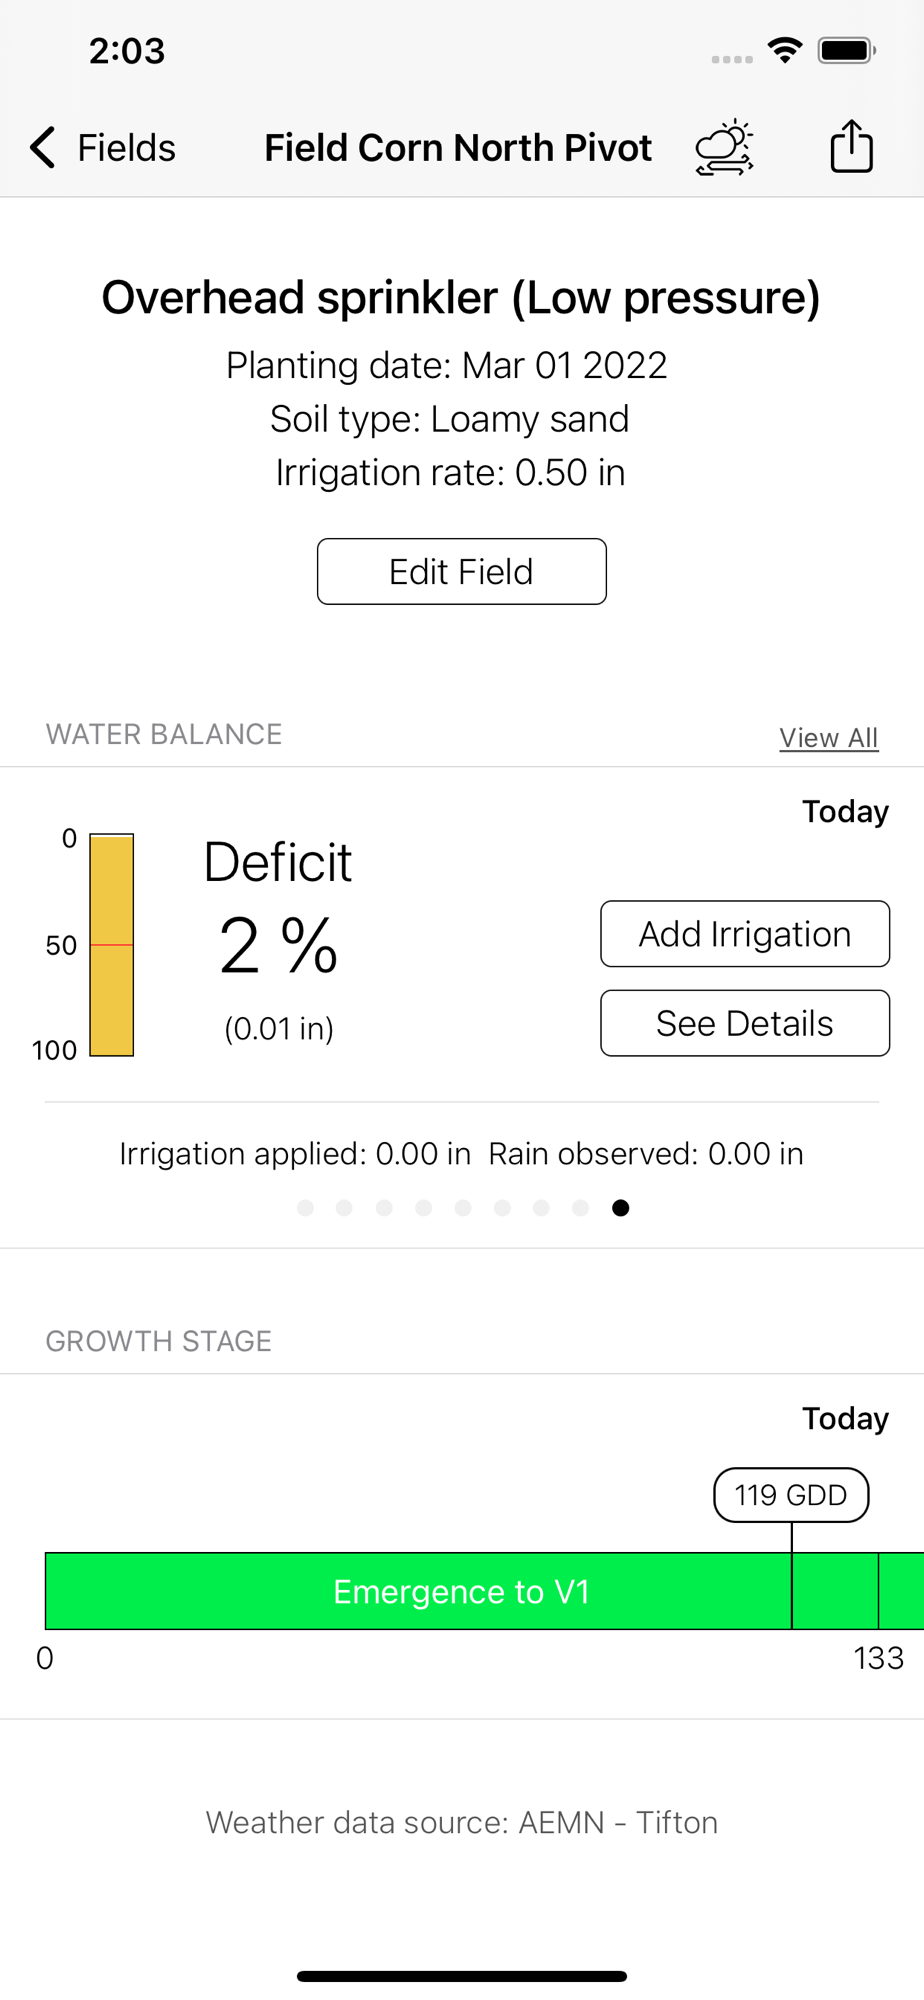Tap the back chevron arrow
The width and height of the screenshot is (924, 2000).
[x=42, y=147]
